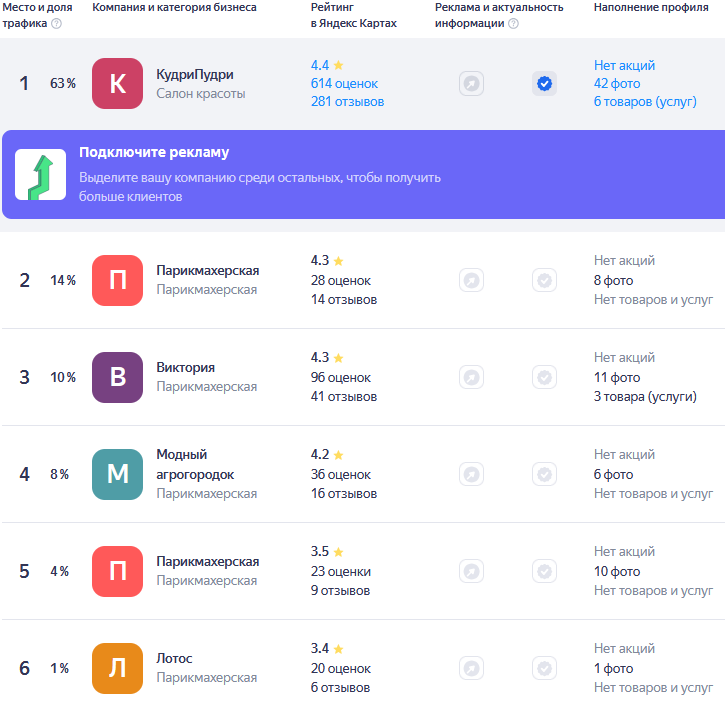Click the help icon next to 'трафика'
This screenshot has height=710, width=725.
pyautogui.click(x=56, y=24)
